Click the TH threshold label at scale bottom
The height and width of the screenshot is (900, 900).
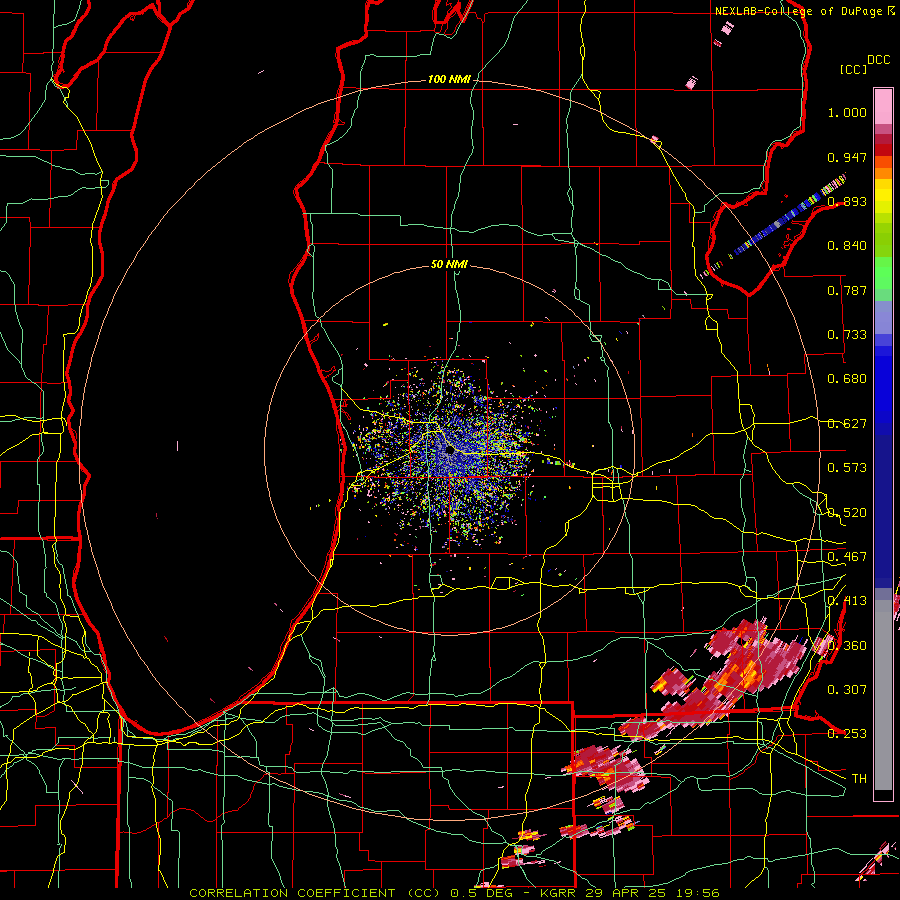[x=859, y=779]
